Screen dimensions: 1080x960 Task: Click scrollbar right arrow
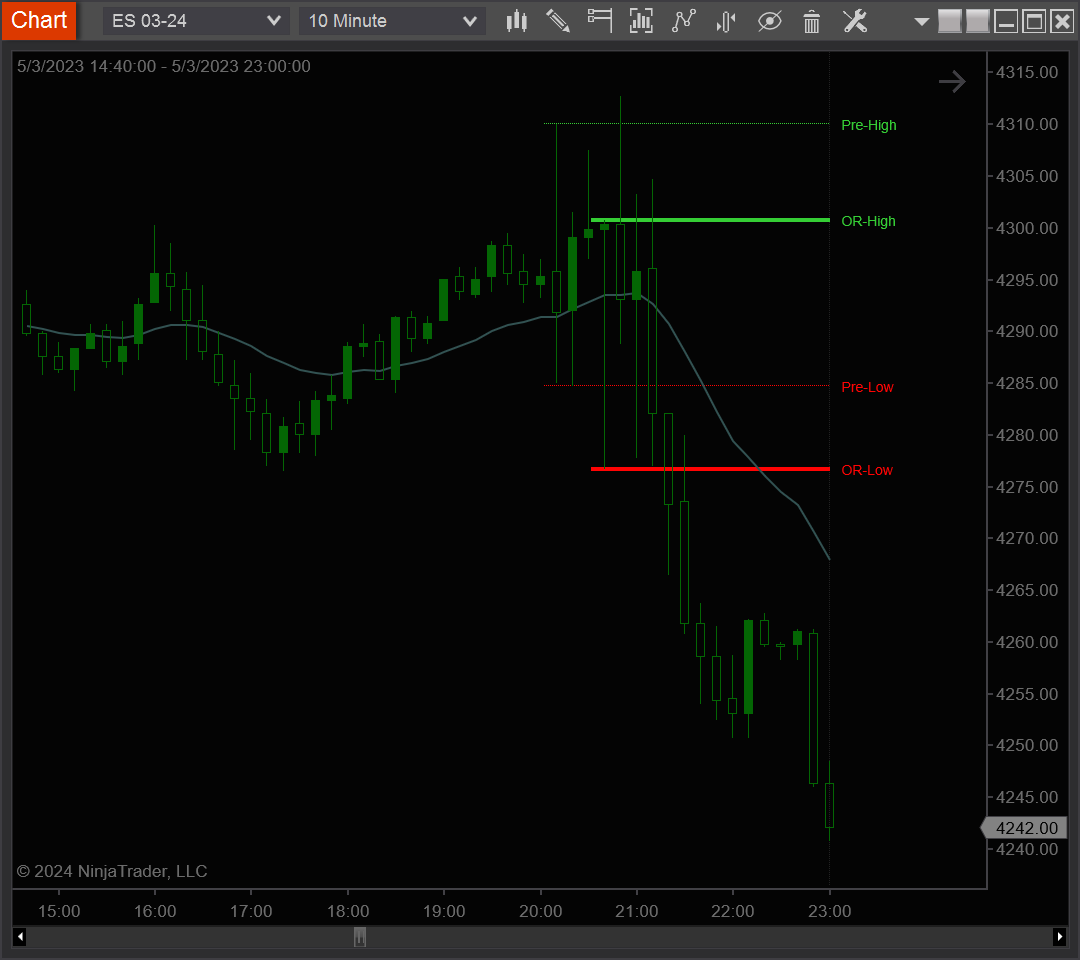pyautogui.click(x=1059, y=937)
